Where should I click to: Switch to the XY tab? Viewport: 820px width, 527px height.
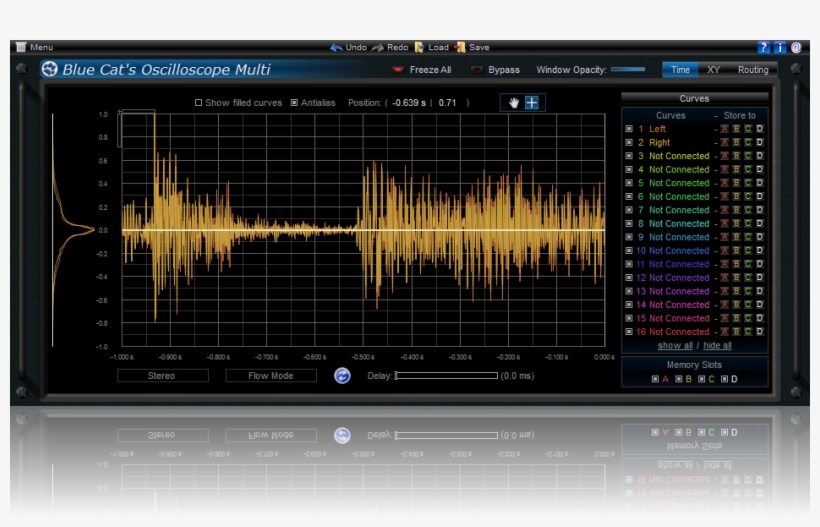[x=713, y=70]
